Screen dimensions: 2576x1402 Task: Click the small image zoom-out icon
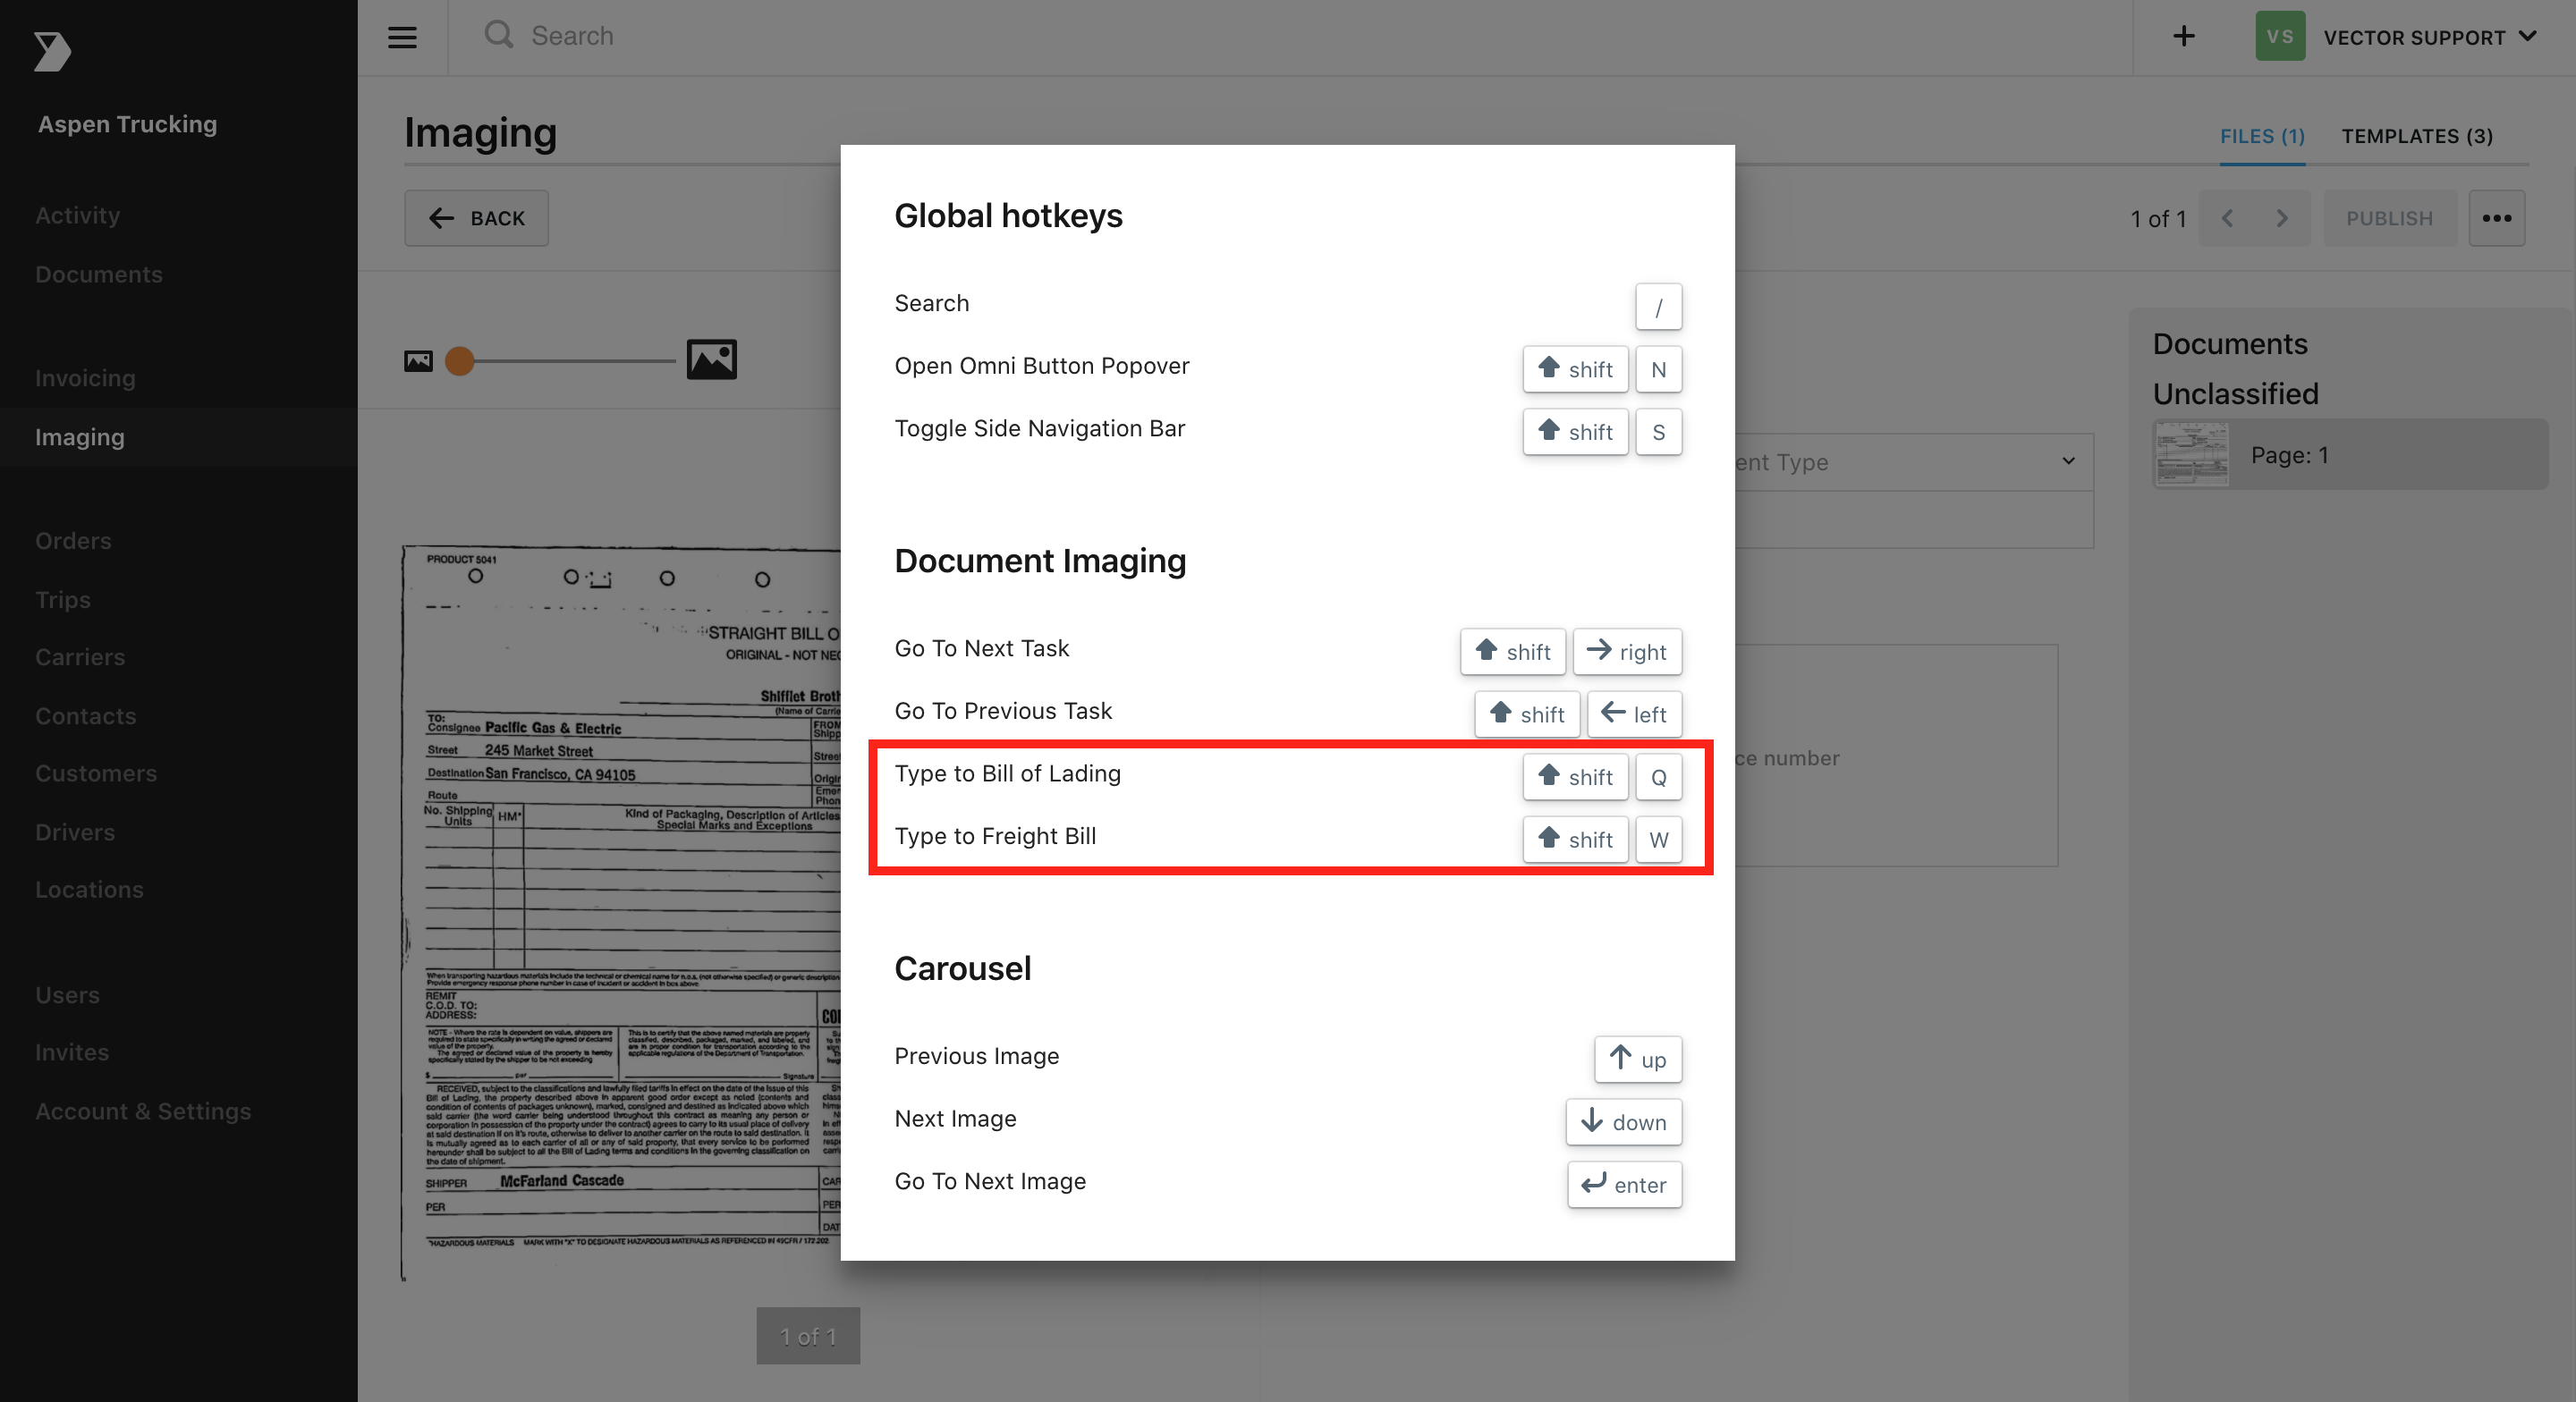pyautogui.click(x=418, y=361)
